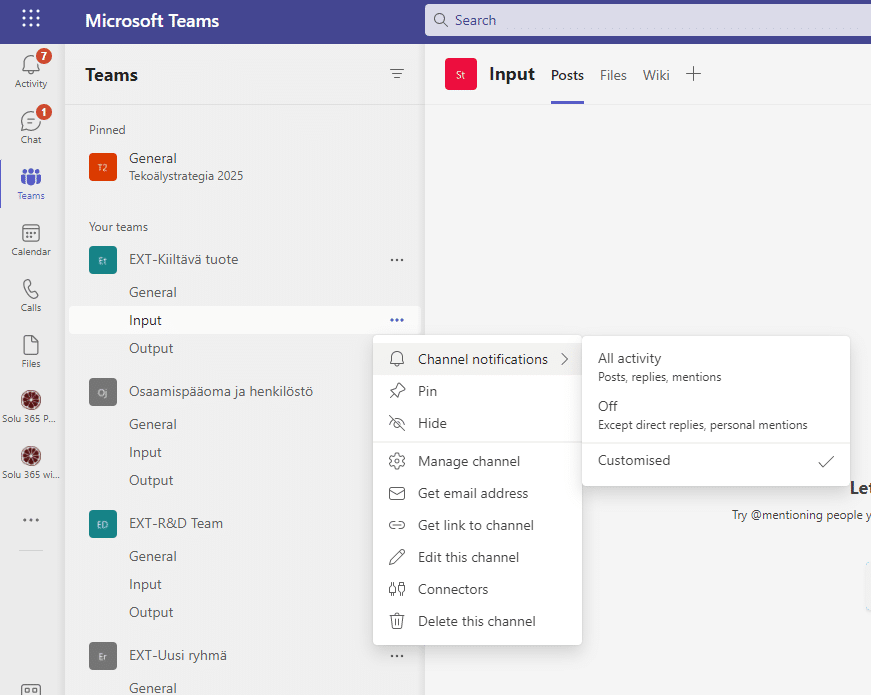Click the Tekoälystrategia 2025 team avatar
871x695 pixels.
pyautogui.click(x=103, y=167)
